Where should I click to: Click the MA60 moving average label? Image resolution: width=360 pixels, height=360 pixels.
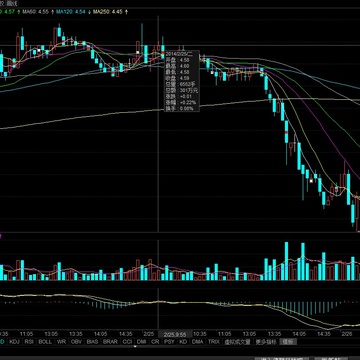[36, 12]
